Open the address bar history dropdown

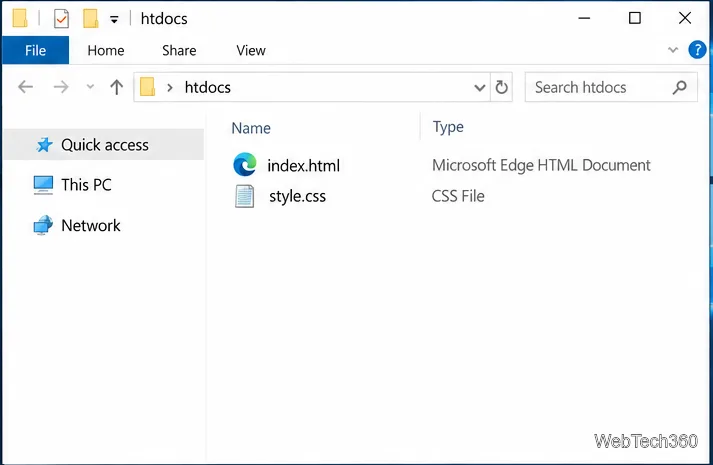point(479,87)
